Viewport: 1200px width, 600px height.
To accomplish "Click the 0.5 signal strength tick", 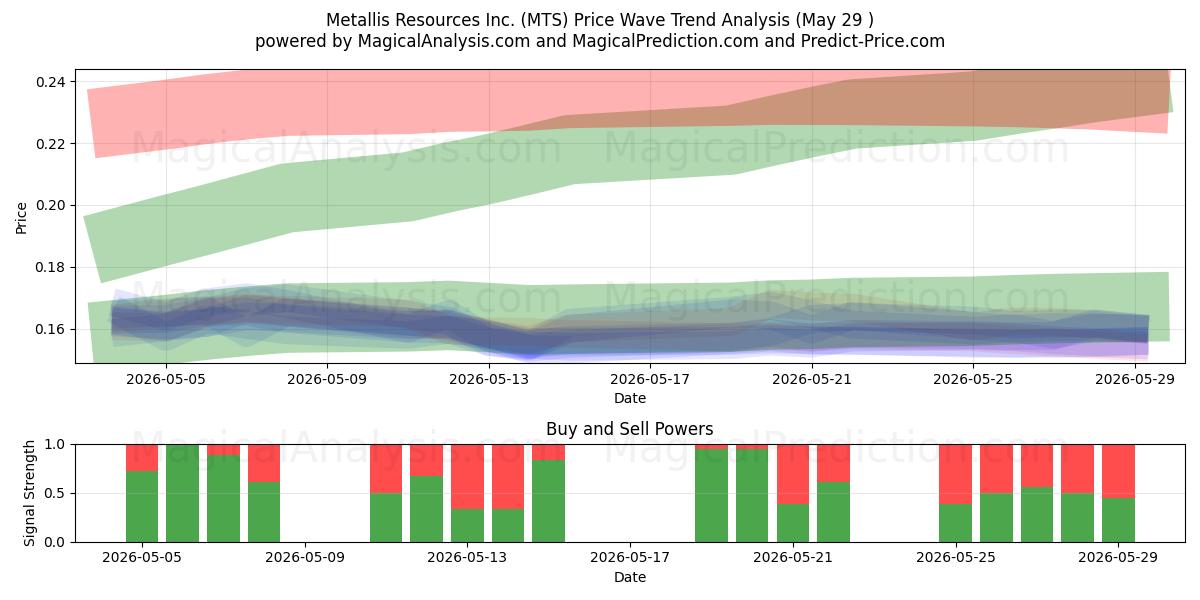I will (56, 494).
